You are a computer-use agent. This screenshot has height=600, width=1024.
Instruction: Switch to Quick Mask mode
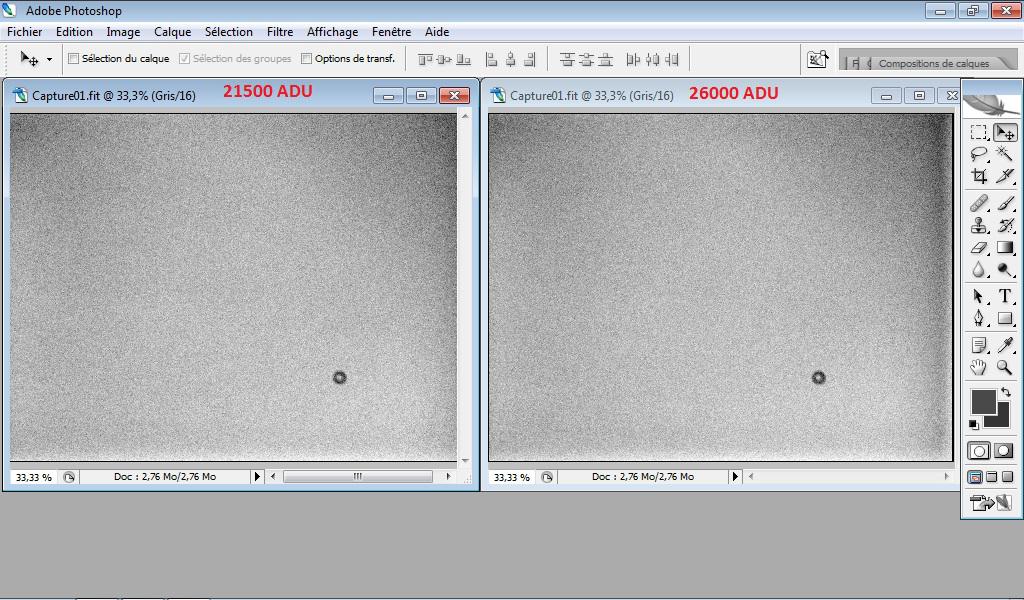point(1004,450)
